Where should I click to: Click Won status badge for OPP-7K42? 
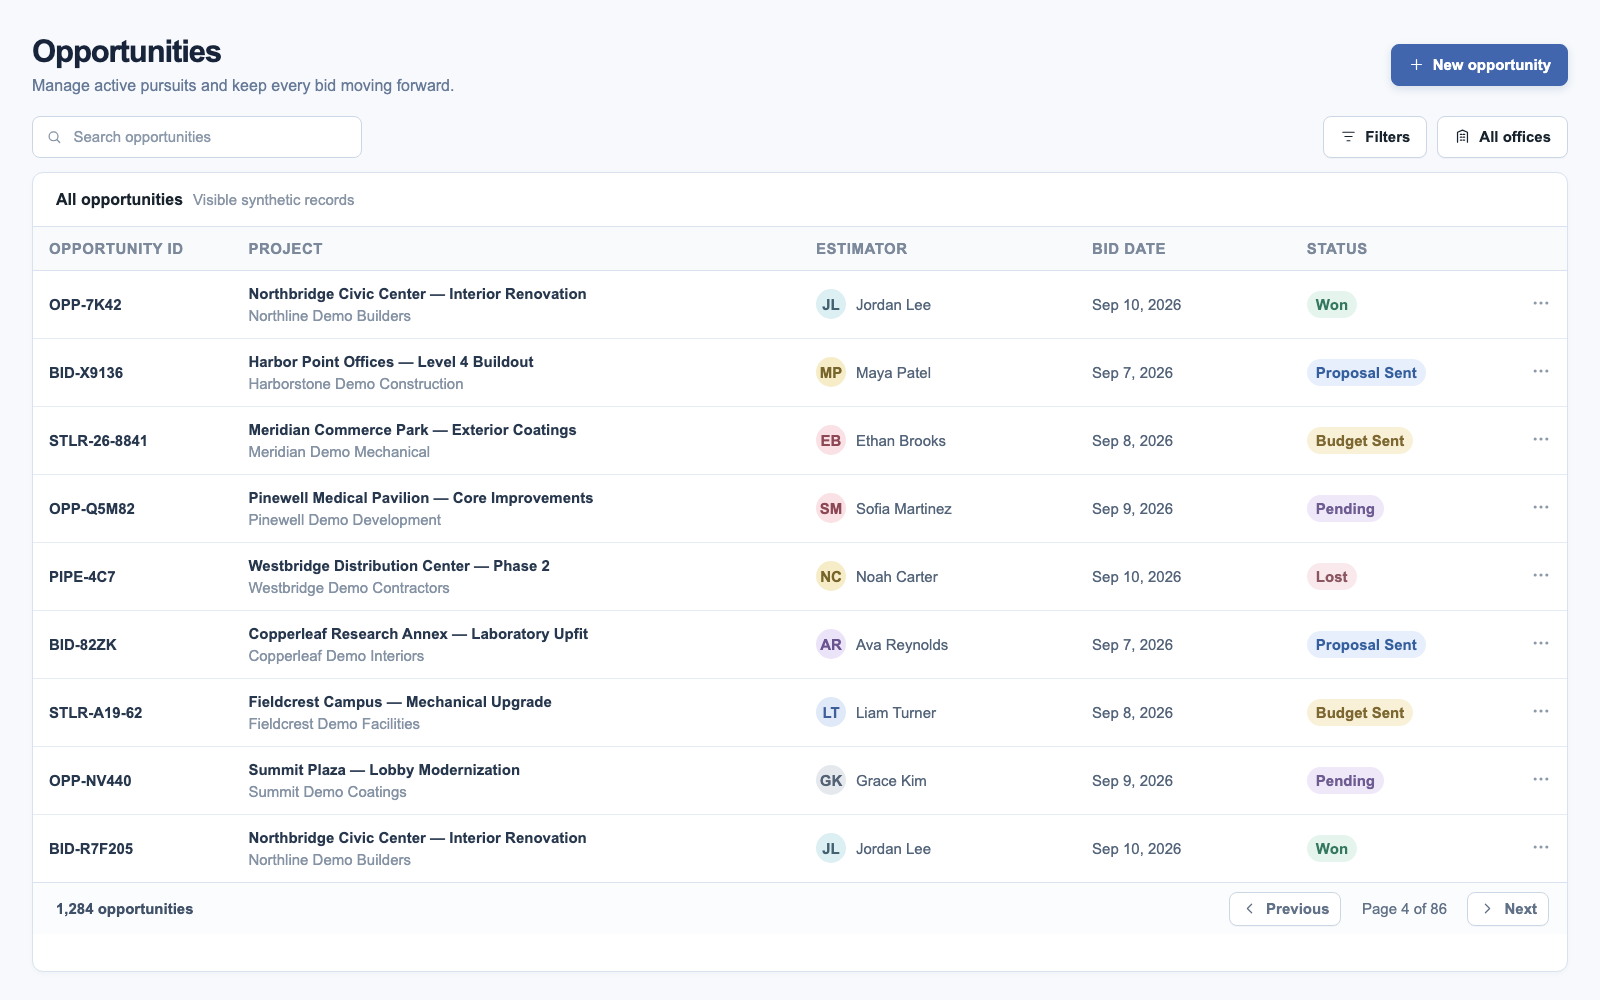coord(1331,305)
